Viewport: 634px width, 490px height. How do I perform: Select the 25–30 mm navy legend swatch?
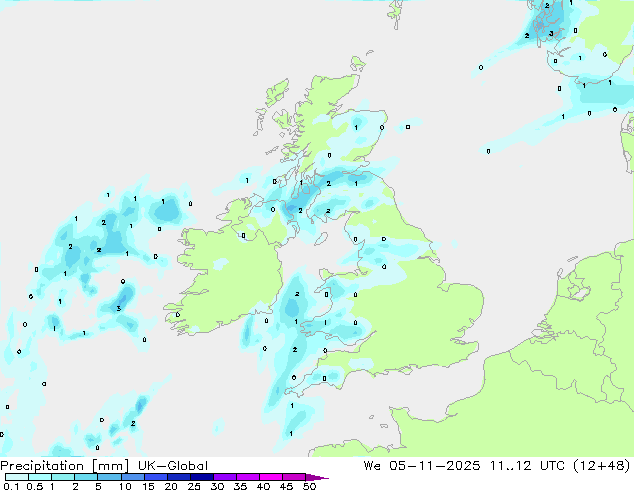[201, 477]
